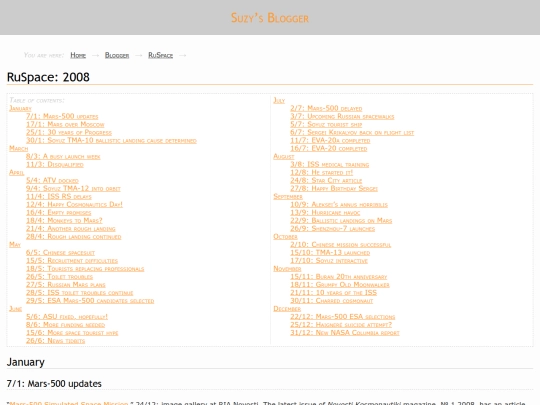The height and width of the screenshot is (405, 540).
Task: Open 2/7: Mars-500 delayed entry
Action: [x=326, y=108]
